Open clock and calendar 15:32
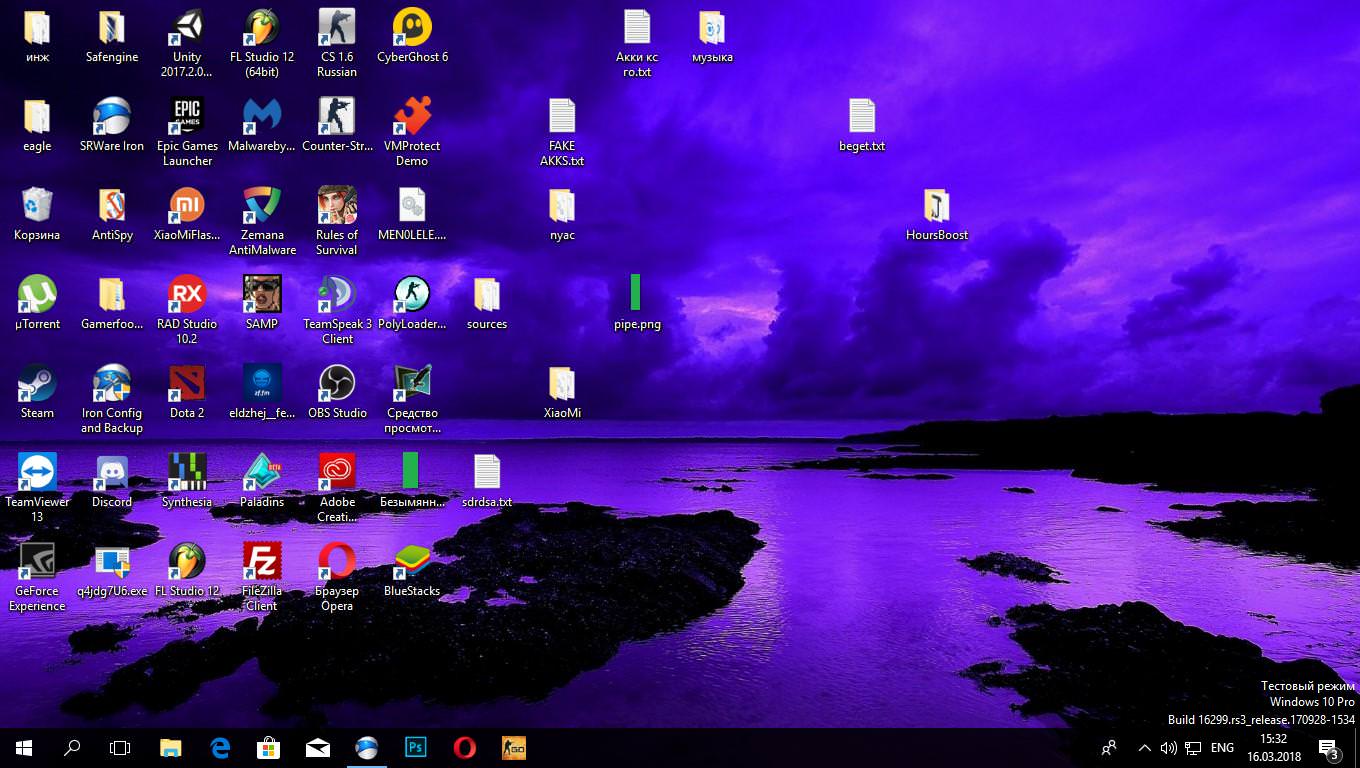Image resolution: width=1360 pixels, height=768 pixels. (x=1273, y=747)
